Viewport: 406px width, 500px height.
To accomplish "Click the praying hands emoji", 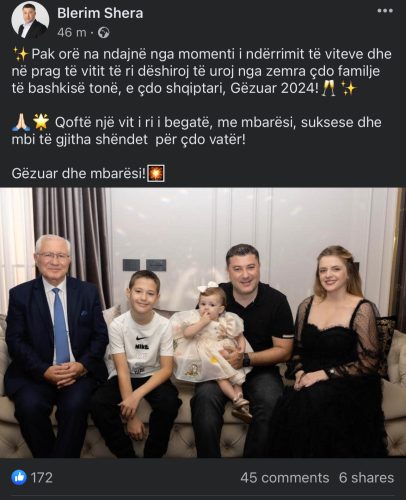I will (21, 122).
